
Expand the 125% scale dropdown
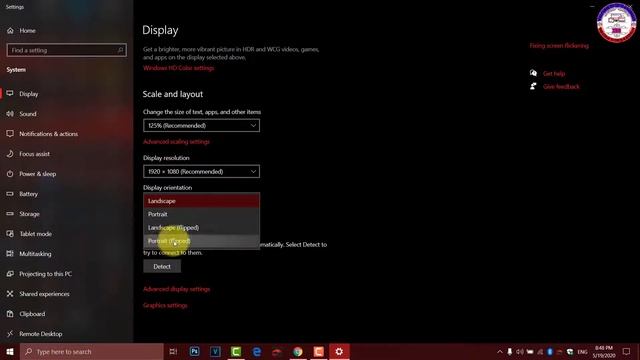point(201,125)
